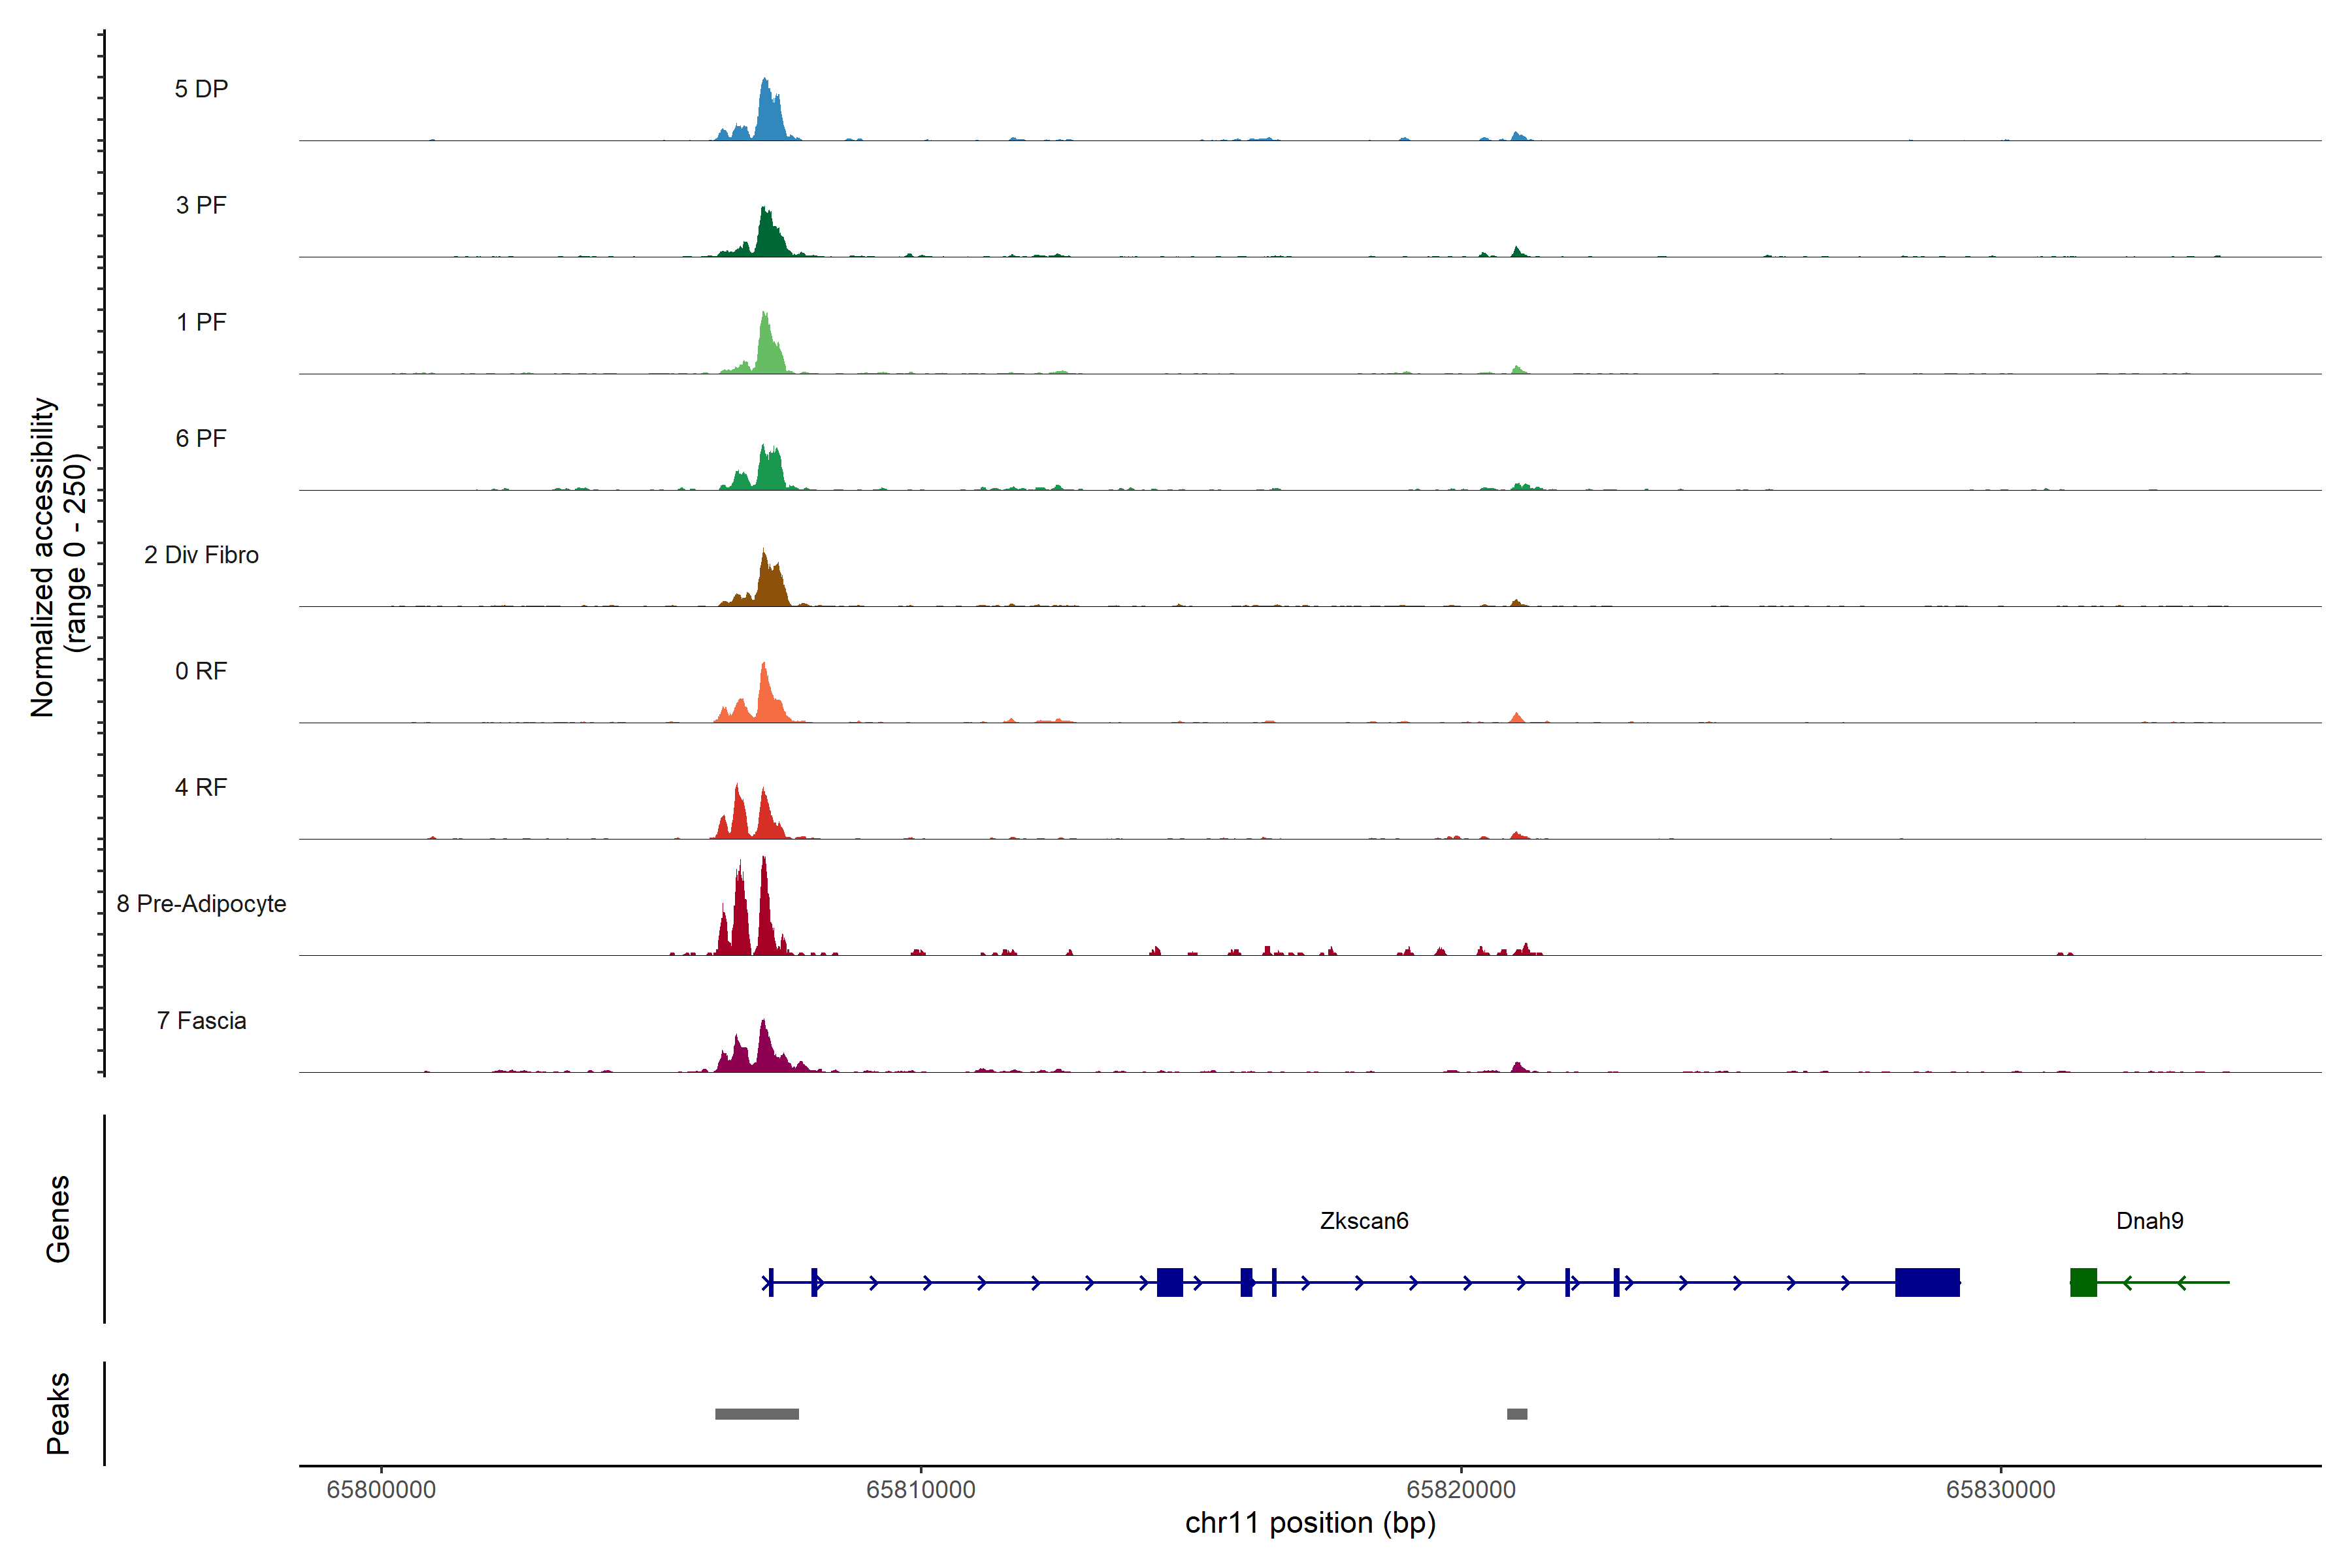Click the 2 Div Fibro track label

pos(201,555)
